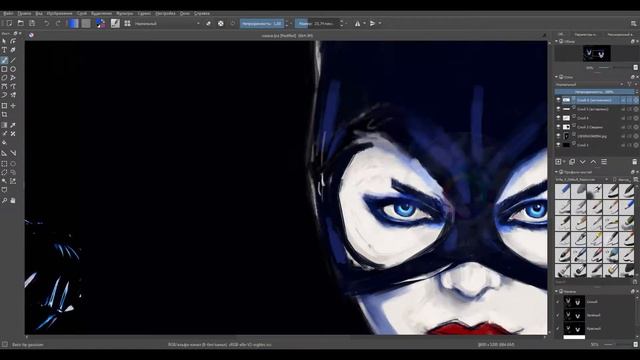Viewport: 640px width, 360px height.
Task: Select the Crop tool
Action: tap(4, 115)
